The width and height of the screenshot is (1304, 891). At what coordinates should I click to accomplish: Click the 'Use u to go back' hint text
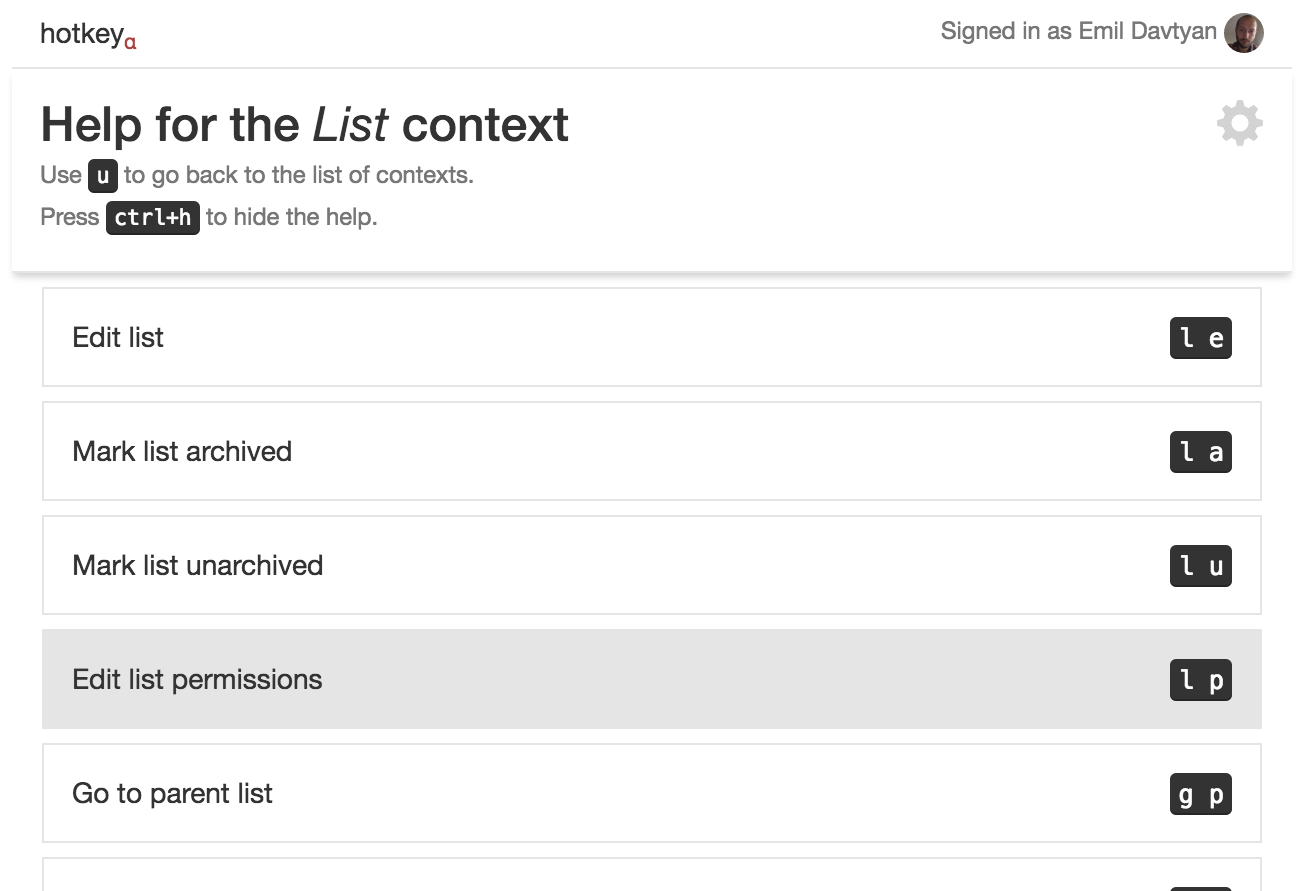(298, 175)
